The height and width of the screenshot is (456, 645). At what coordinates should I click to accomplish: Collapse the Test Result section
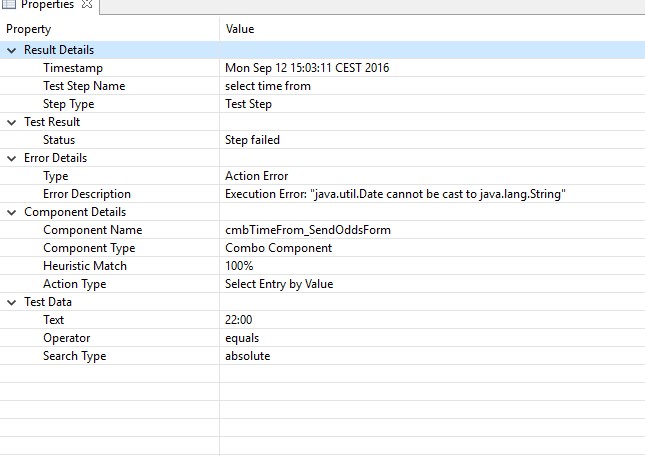pos(12,122)
